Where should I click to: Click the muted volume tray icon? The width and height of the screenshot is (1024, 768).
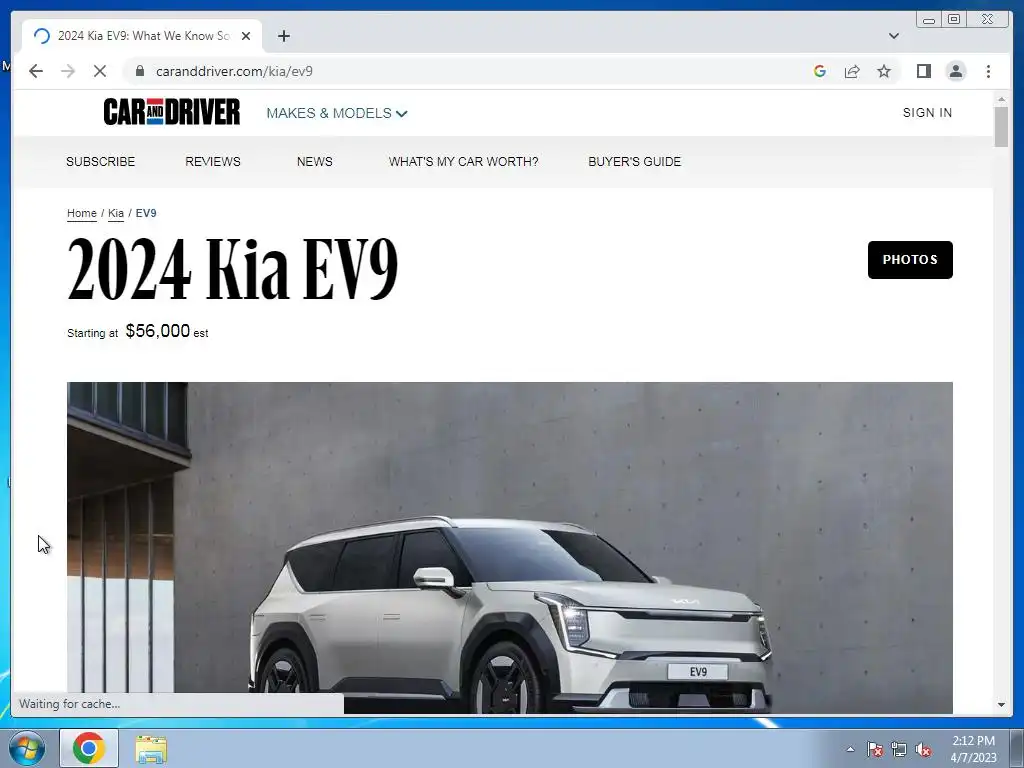tap(923, 750)
